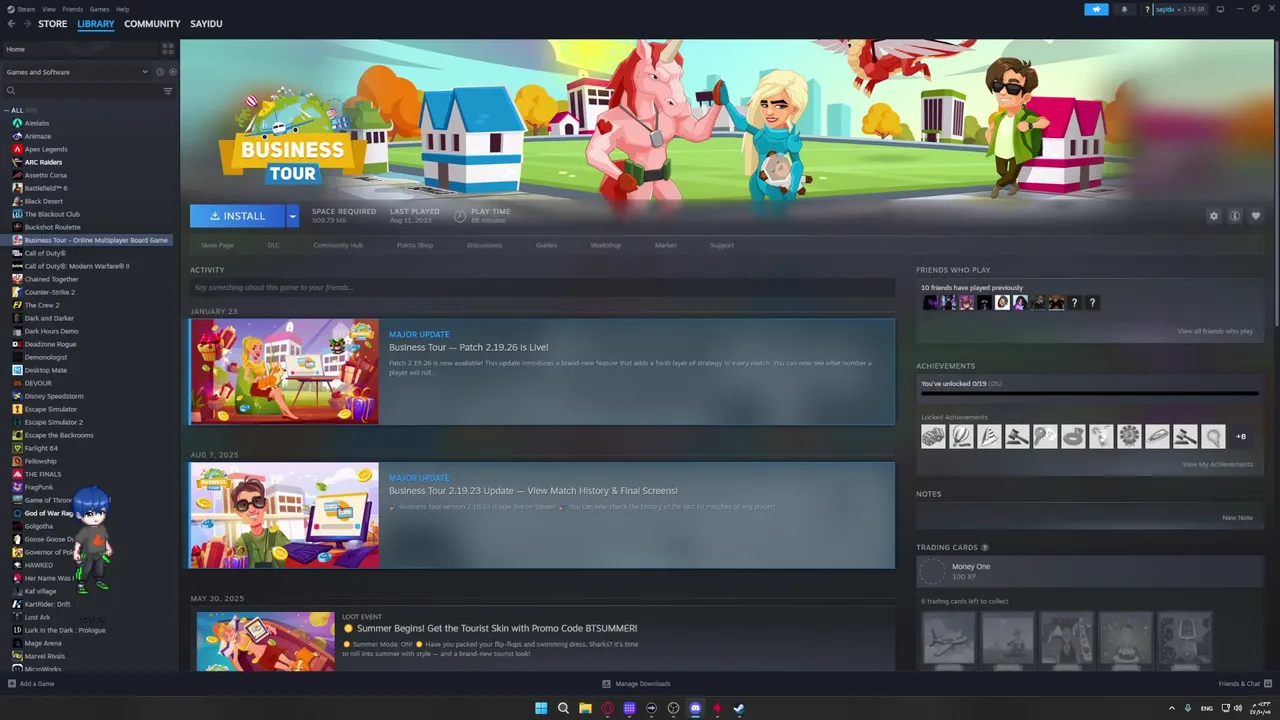
Task: Show hidden system tray icons chevron
Action: 1172,708
